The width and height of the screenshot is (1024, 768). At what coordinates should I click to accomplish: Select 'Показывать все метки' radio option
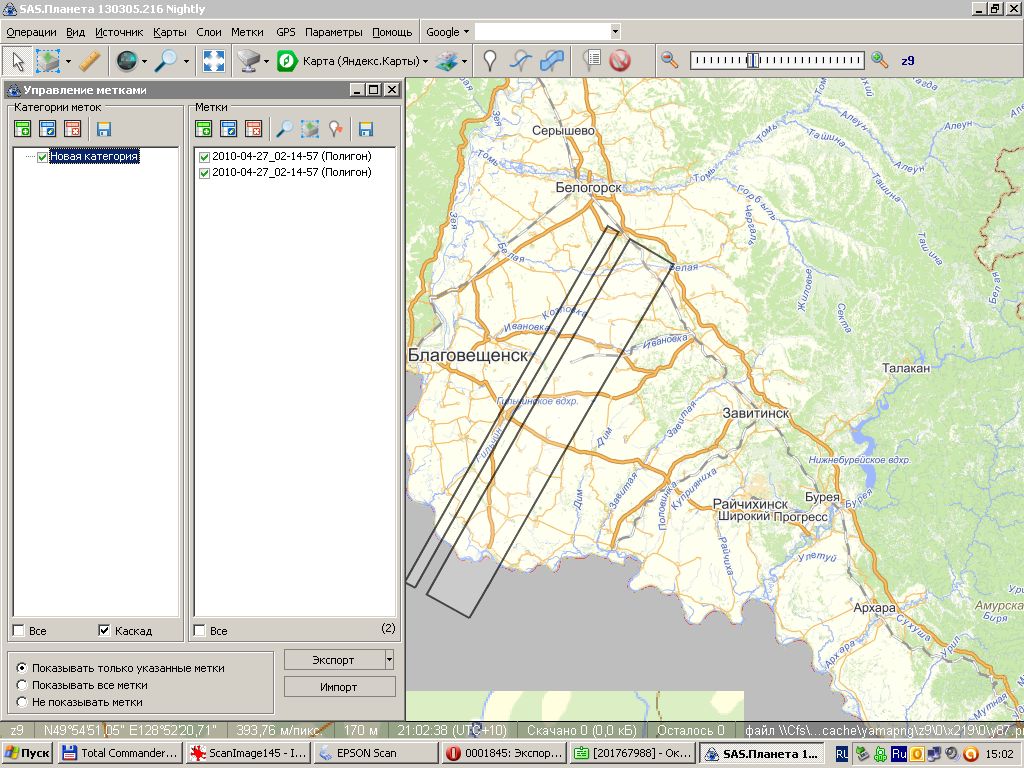pos(22,685)
